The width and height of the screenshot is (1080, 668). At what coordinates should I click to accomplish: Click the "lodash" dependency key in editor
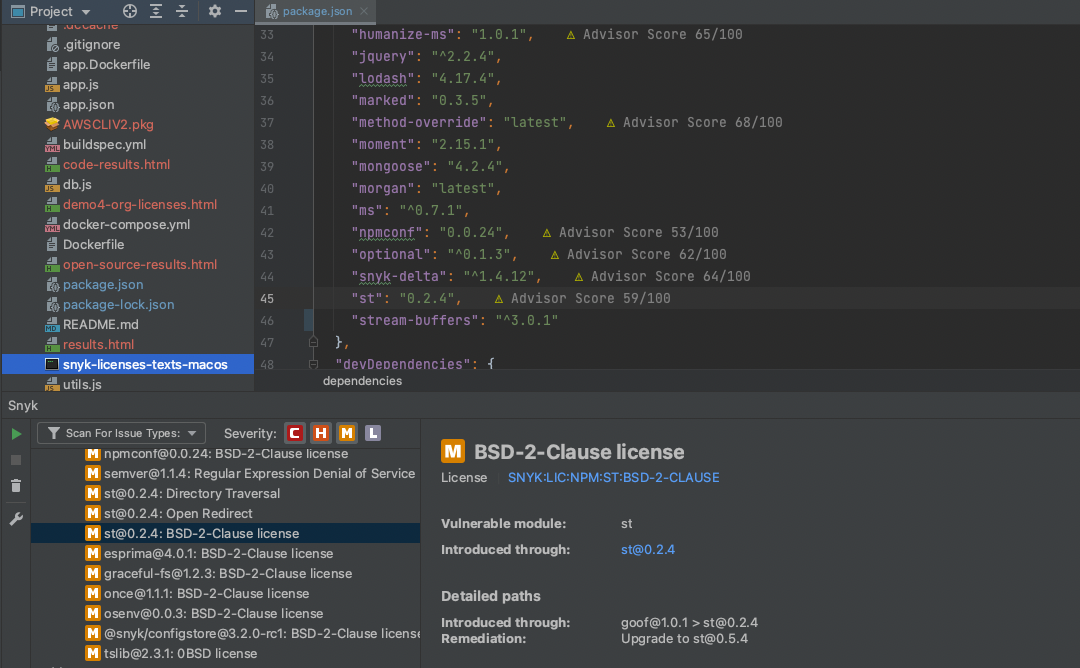[383, 79]
